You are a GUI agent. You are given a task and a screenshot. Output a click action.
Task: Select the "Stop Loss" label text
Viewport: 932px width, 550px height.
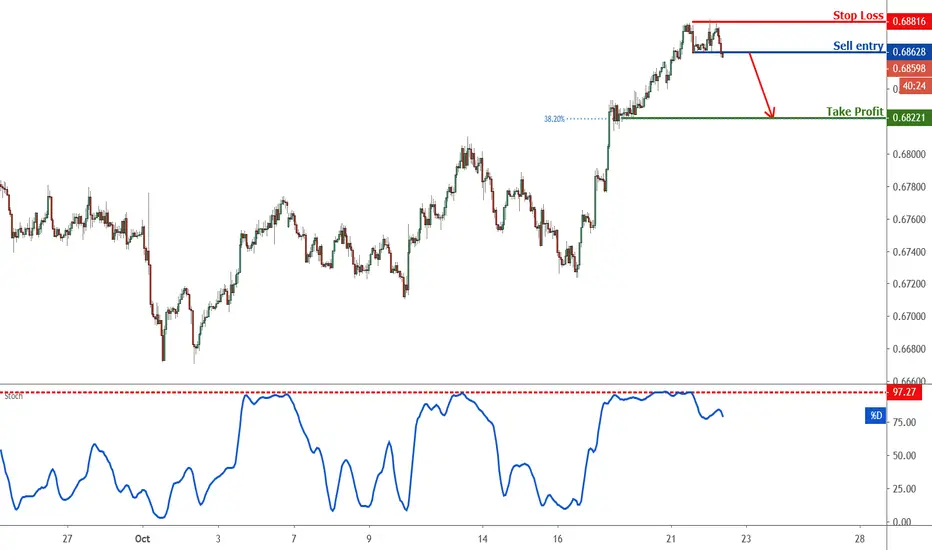click(858, 15)
